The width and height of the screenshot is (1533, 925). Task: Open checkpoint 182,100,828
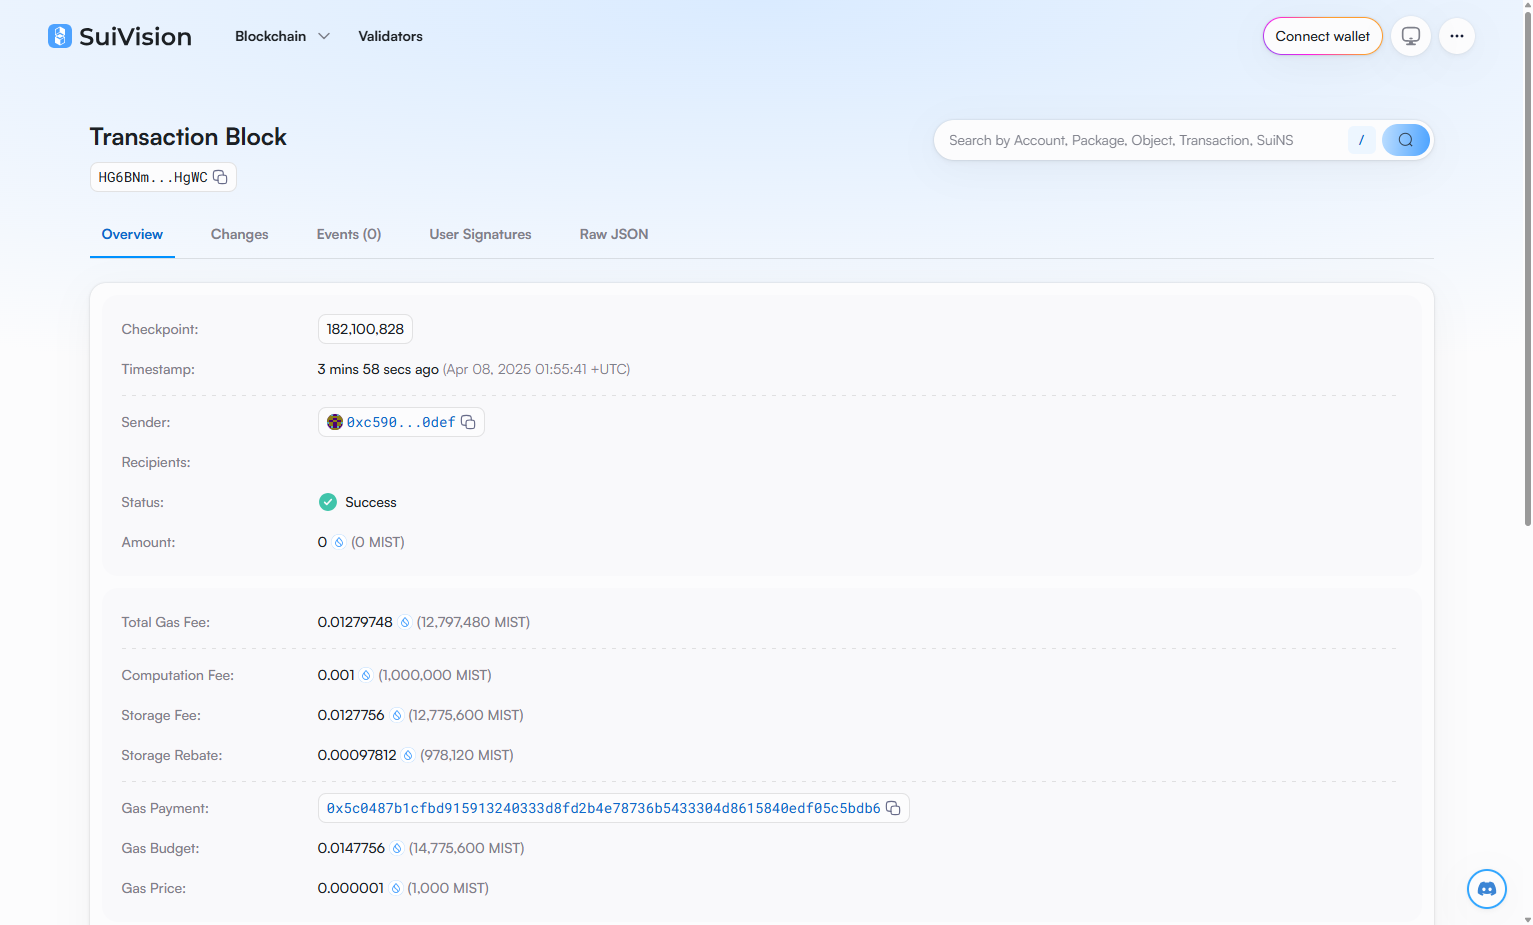click(365, 329)
